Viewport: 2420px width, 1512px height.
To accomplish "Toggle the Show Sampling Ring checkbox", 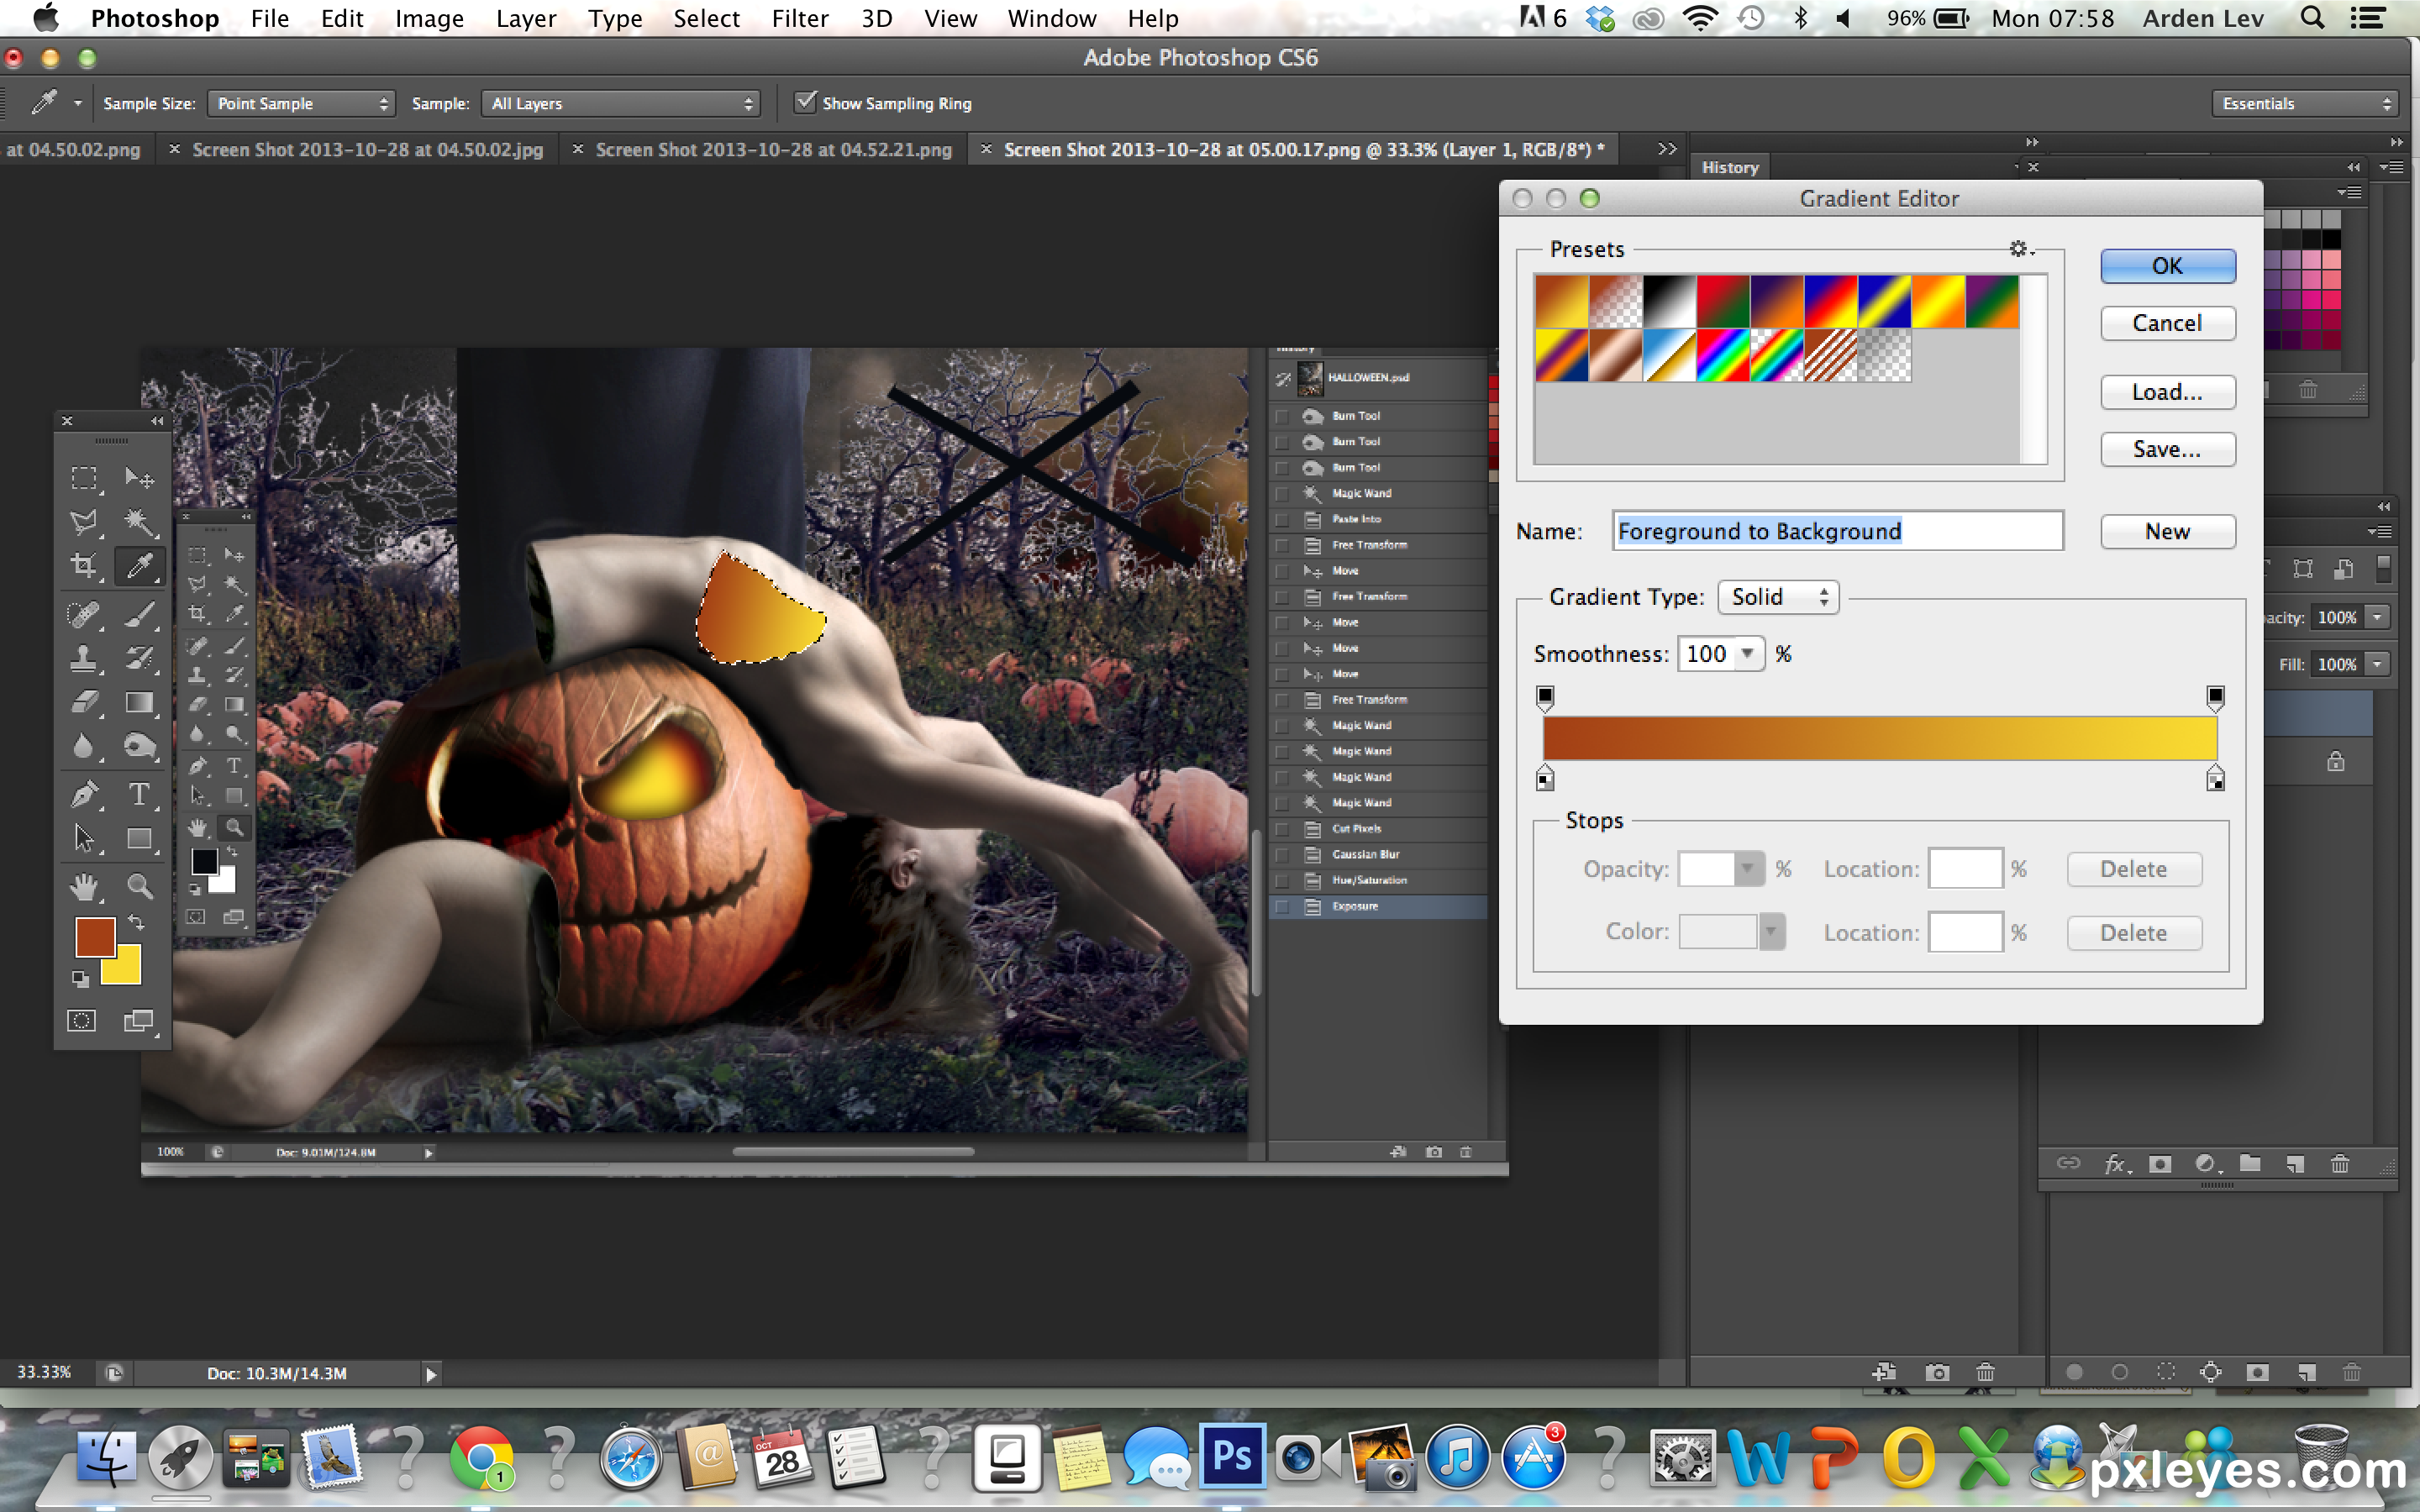I will 804,102.
